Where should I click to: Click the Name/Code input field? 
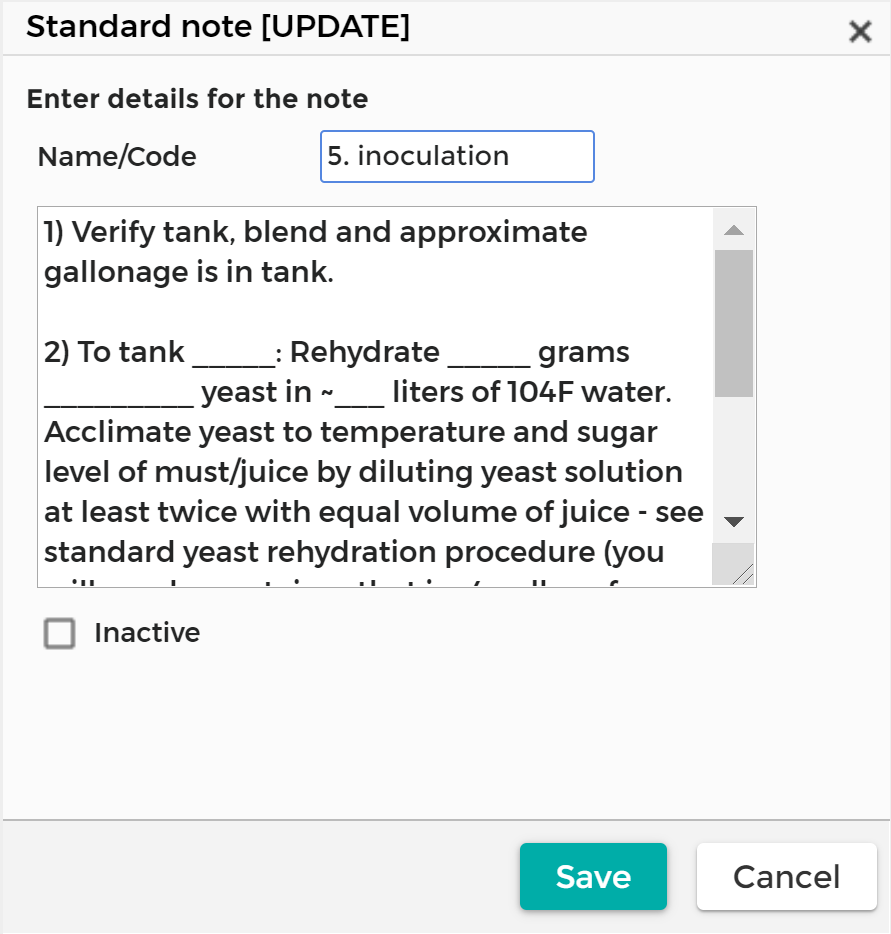pyautogui.click(x=457, y=157)
